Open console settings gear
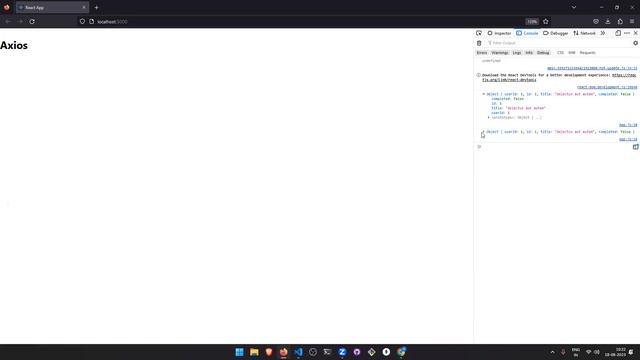 click(636, 43)
